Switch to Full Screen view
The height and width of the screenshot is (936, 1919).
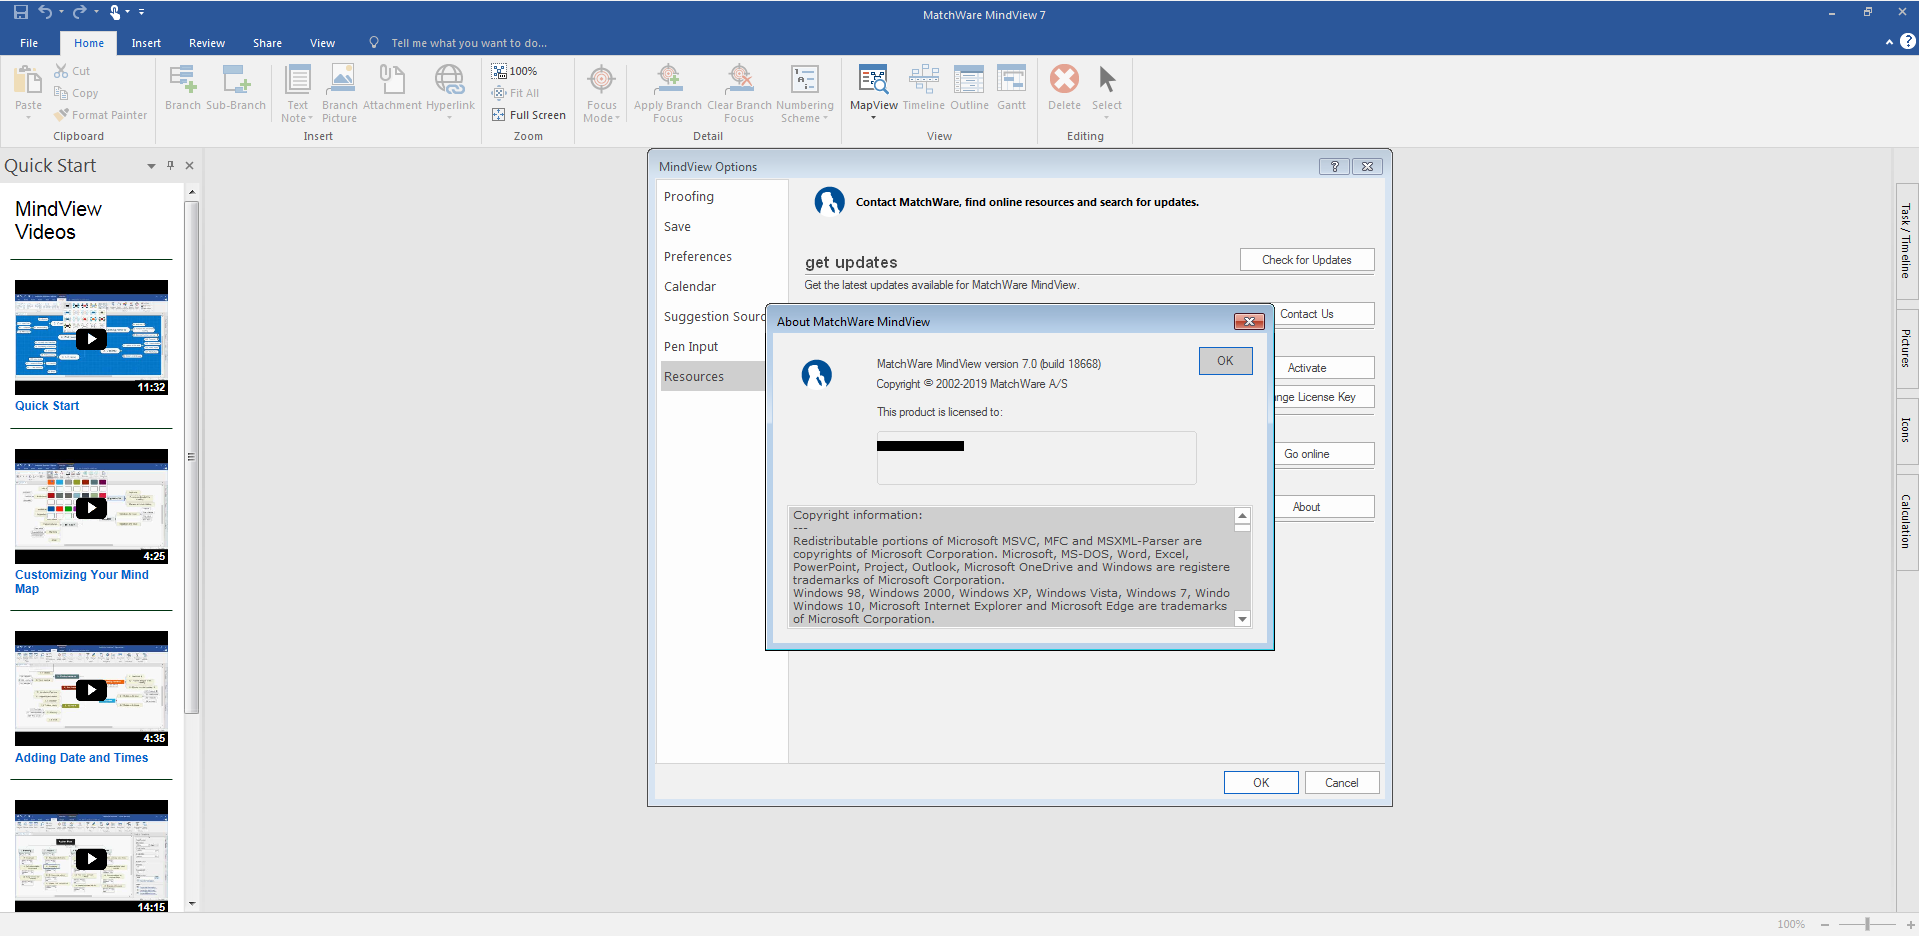coord(529,115)
